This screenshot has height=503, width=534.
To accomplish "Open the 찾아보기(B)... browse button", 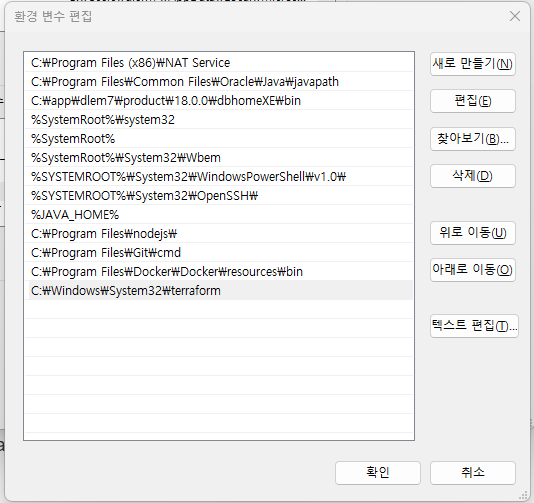I will [x=473, y=139].
